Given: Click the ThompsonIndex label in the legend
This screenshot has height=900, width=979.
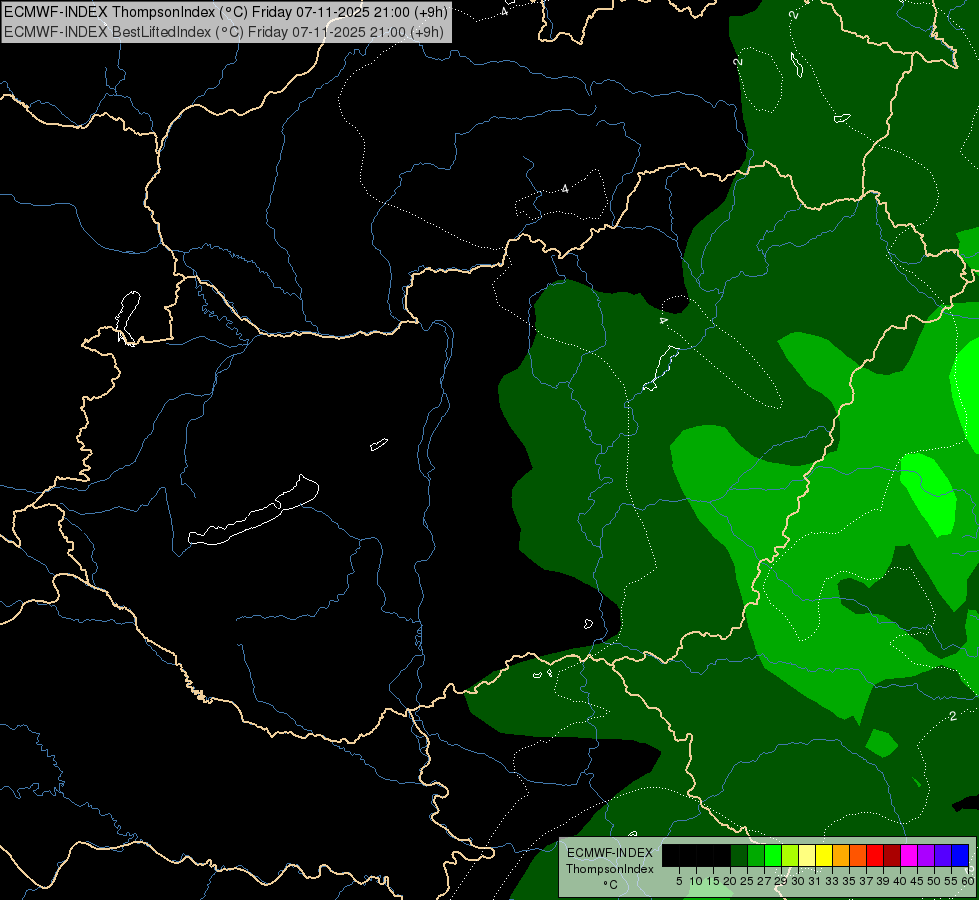Looking at the screenshot, I should tap(610, 869).
